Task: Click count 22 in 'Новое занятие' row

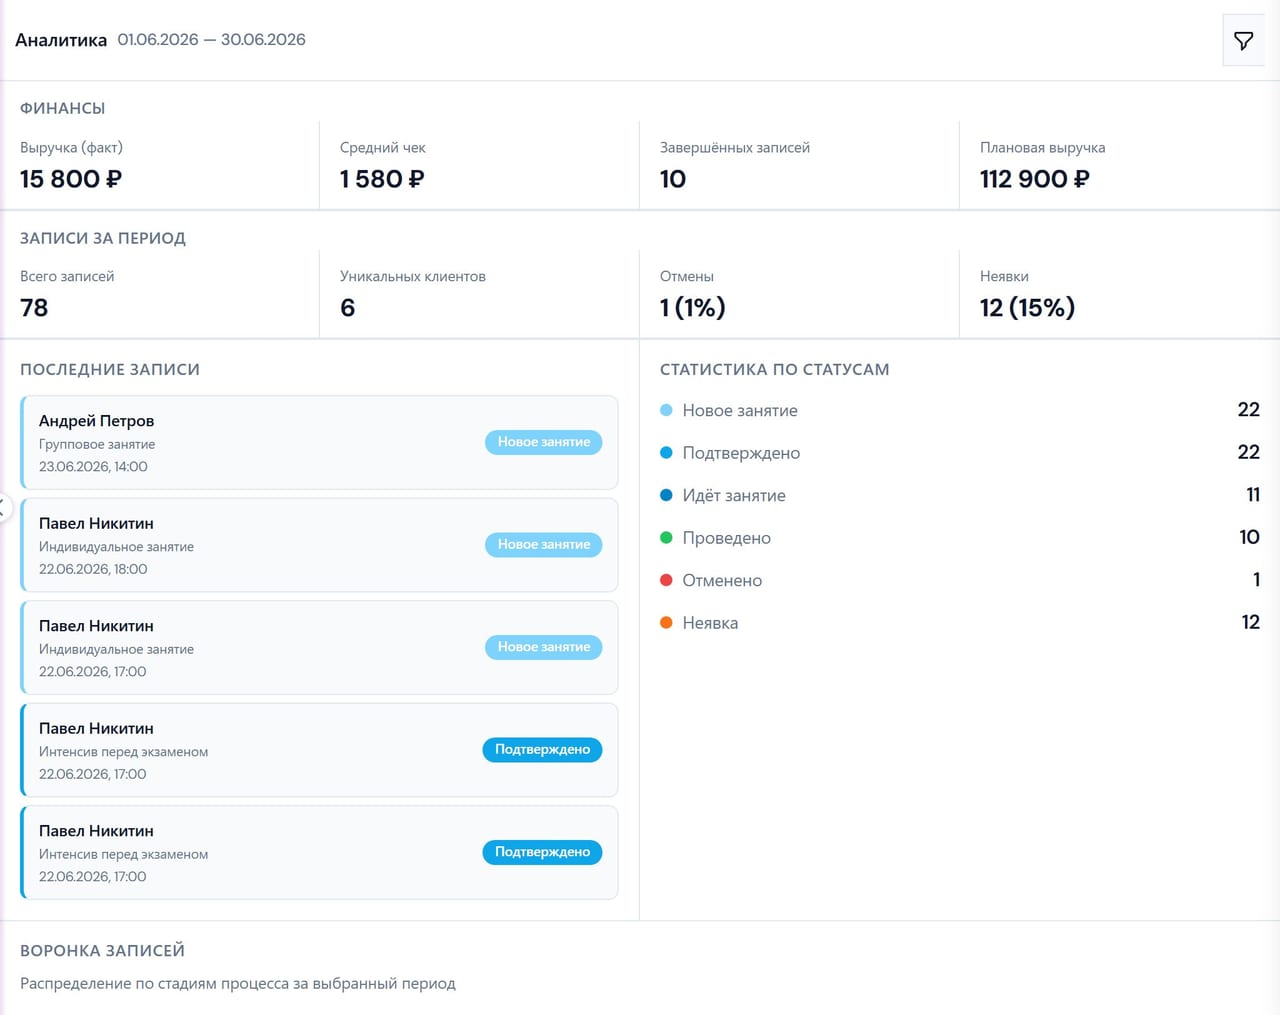Action: point(1248,410)
